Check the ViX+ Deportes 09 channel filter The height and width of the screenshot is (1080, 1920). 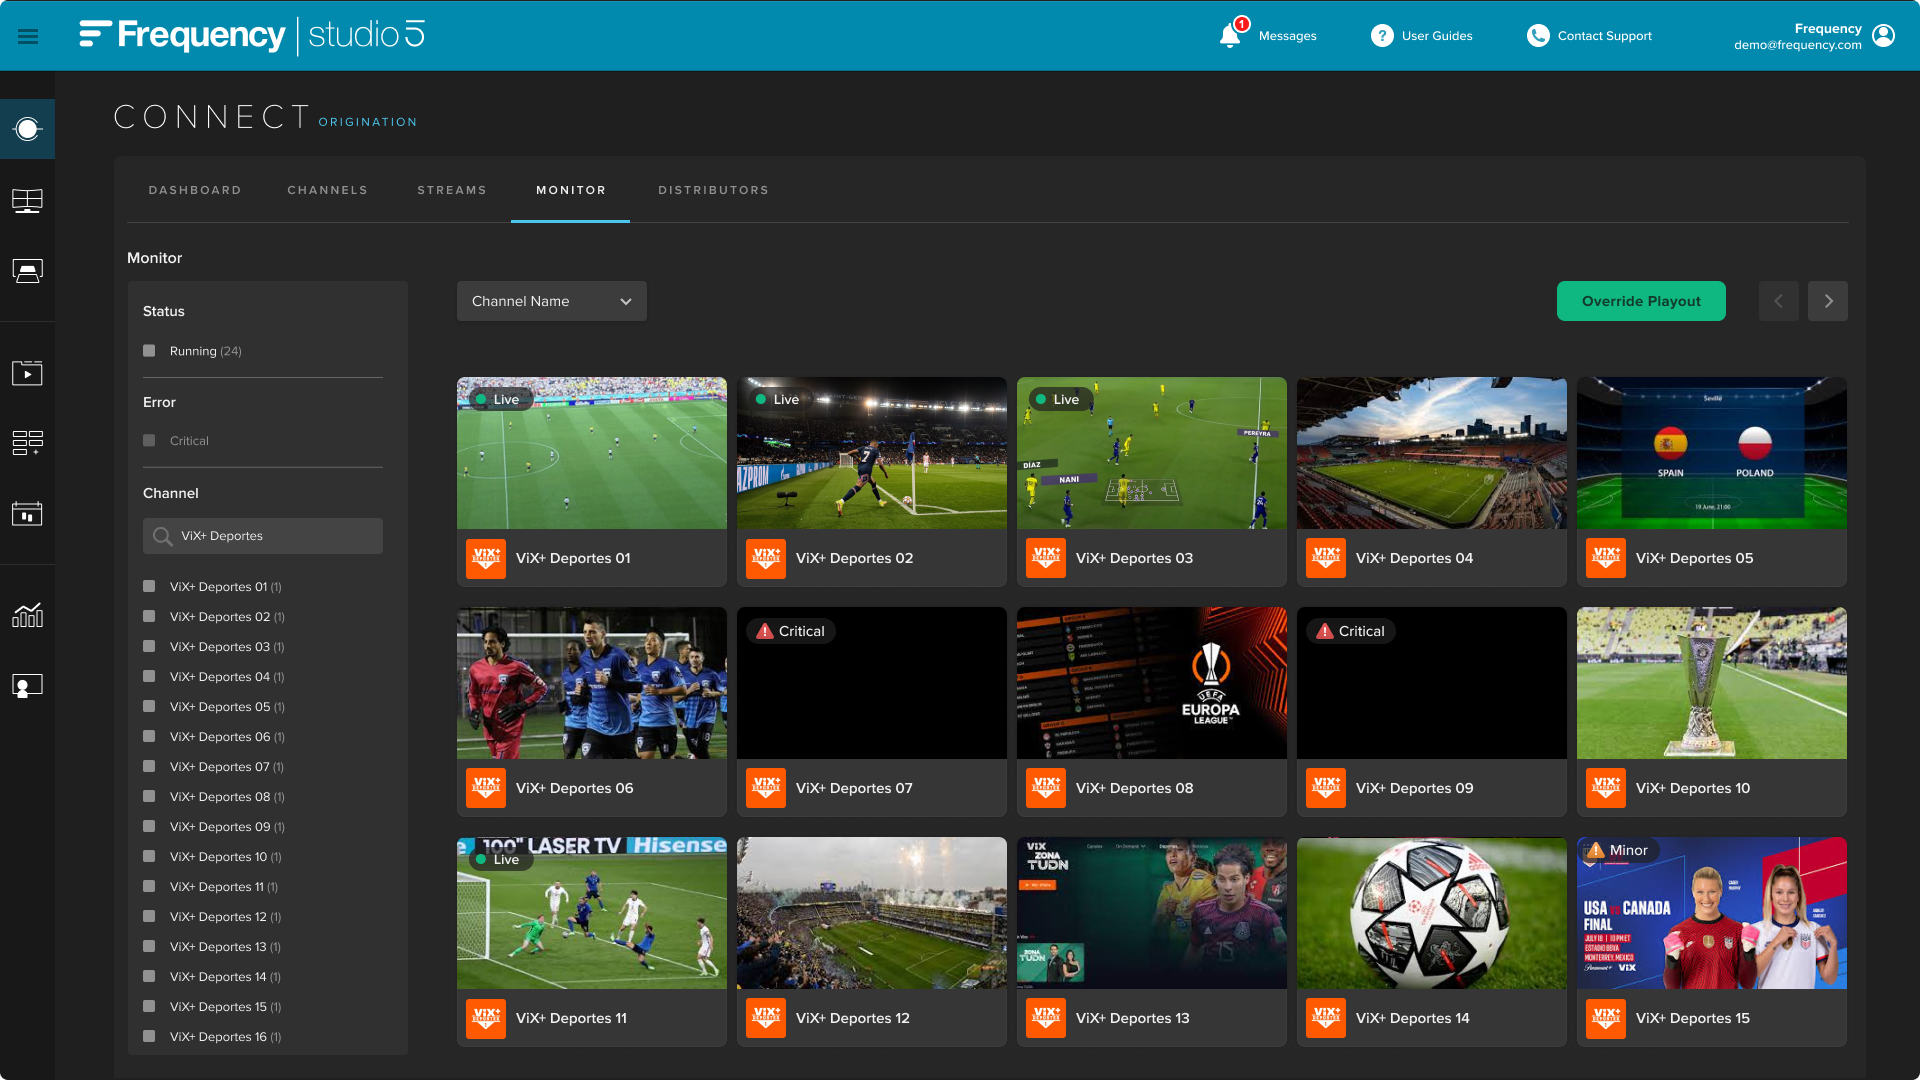pos(149,827)
